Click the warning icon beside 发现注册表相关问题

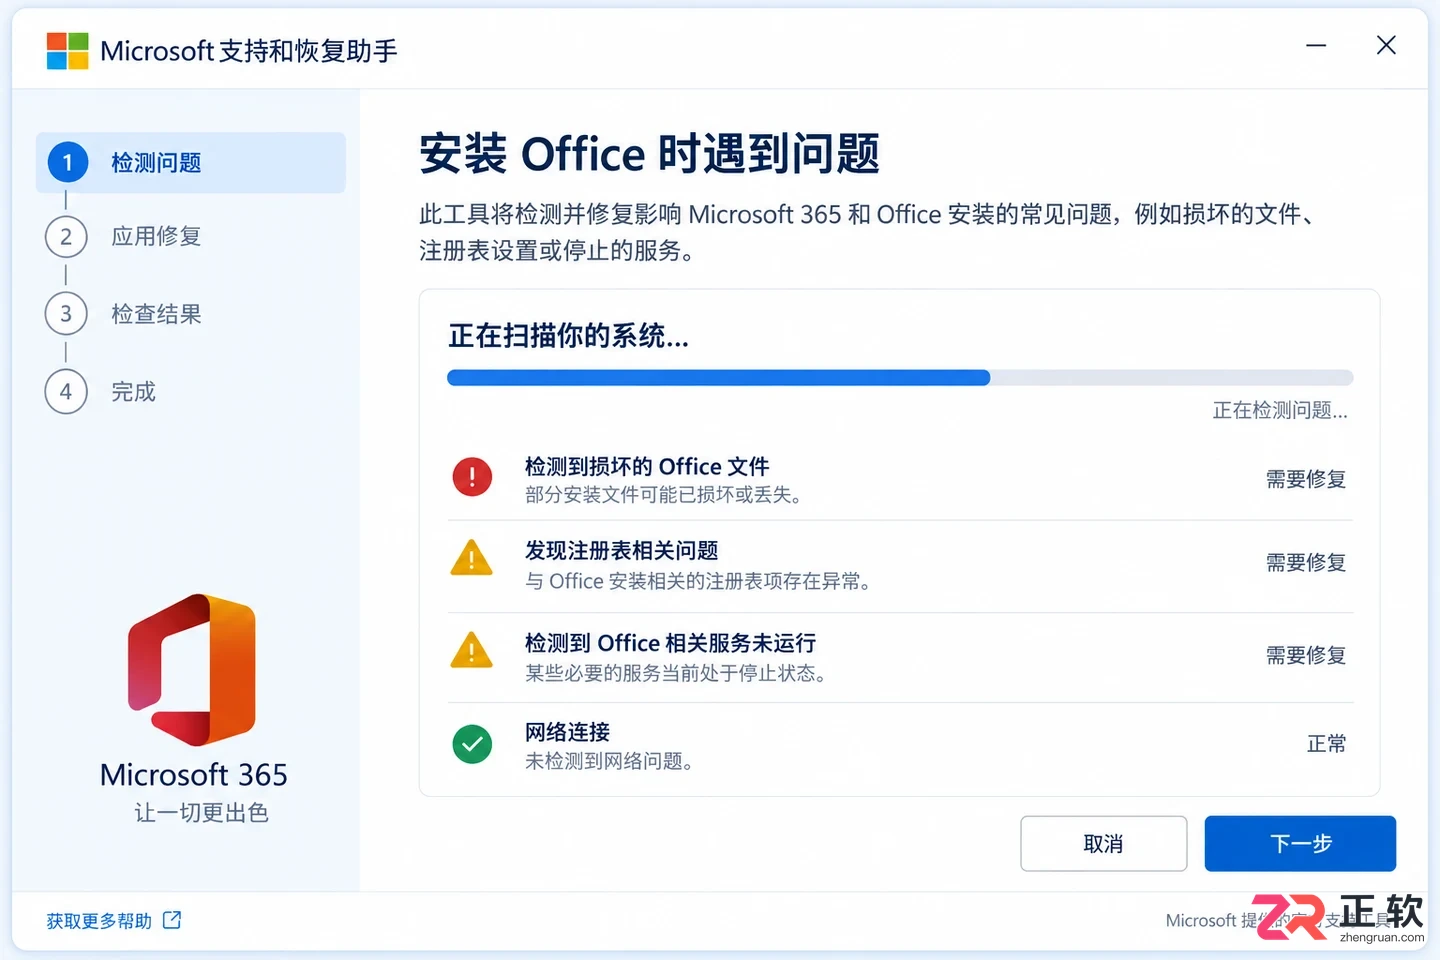[472, 558]
